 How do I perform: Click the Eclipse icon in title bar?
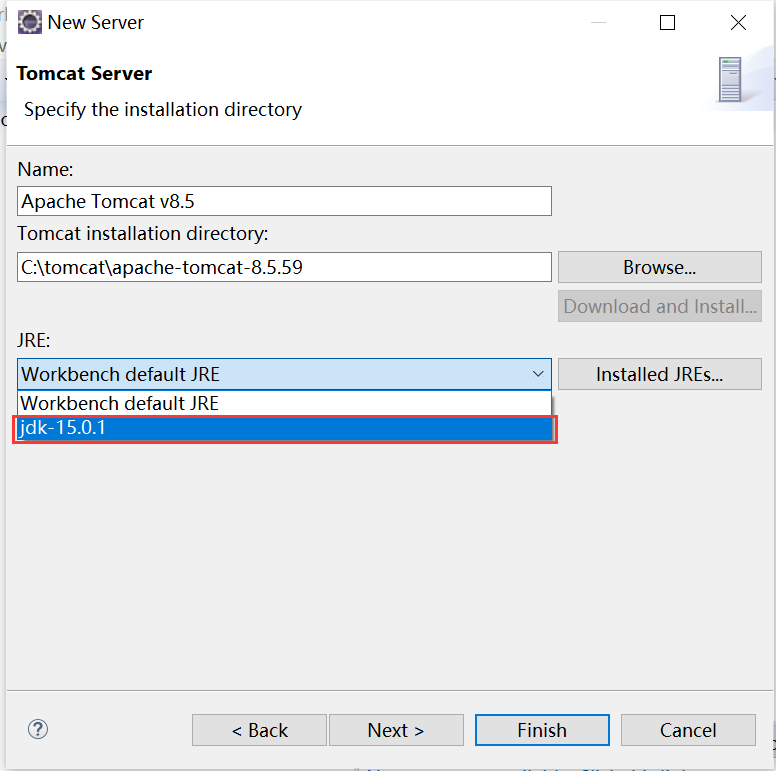pyautogui.click(x=30, y=22)
